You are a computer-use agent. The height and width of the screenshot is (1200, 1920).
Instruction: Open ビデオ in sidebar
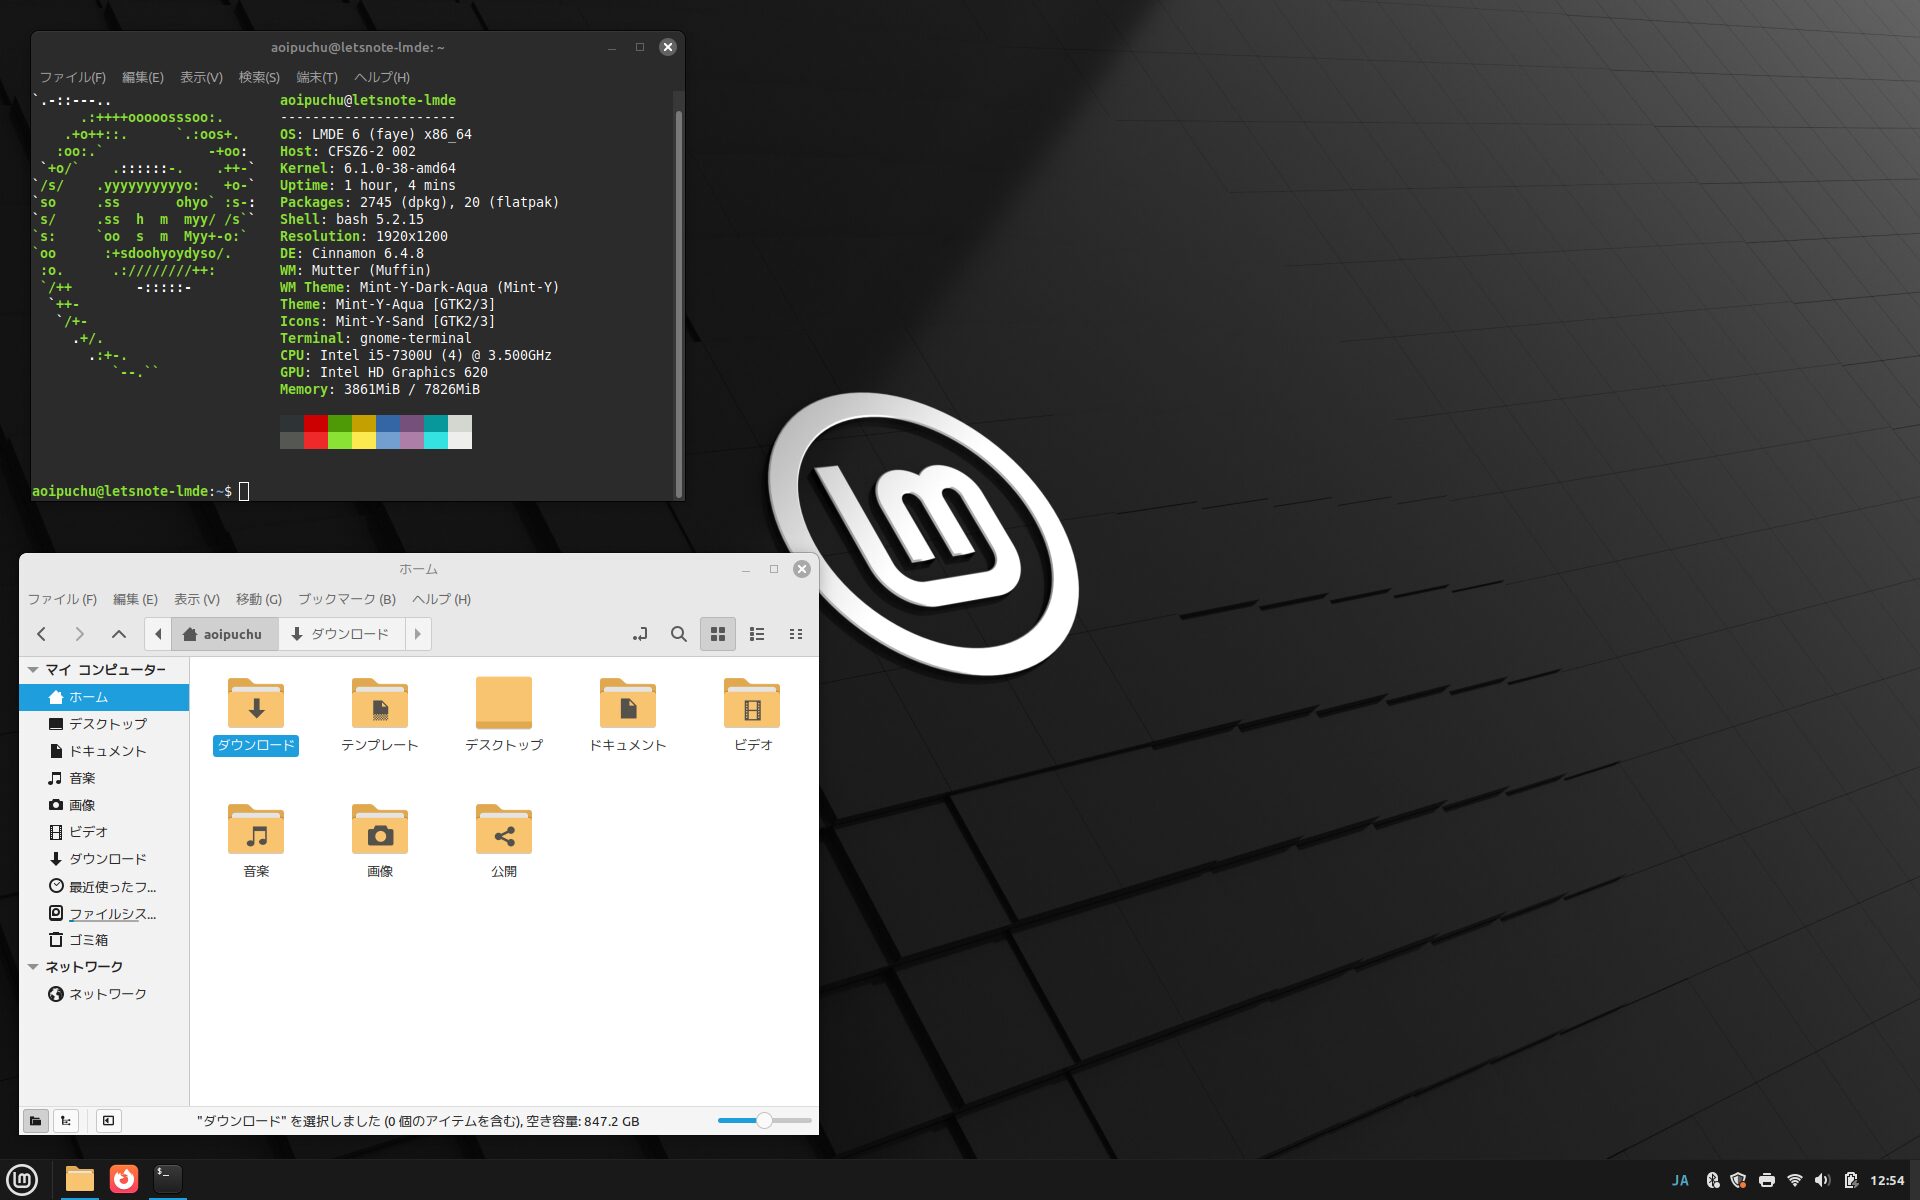pos(104,832)
